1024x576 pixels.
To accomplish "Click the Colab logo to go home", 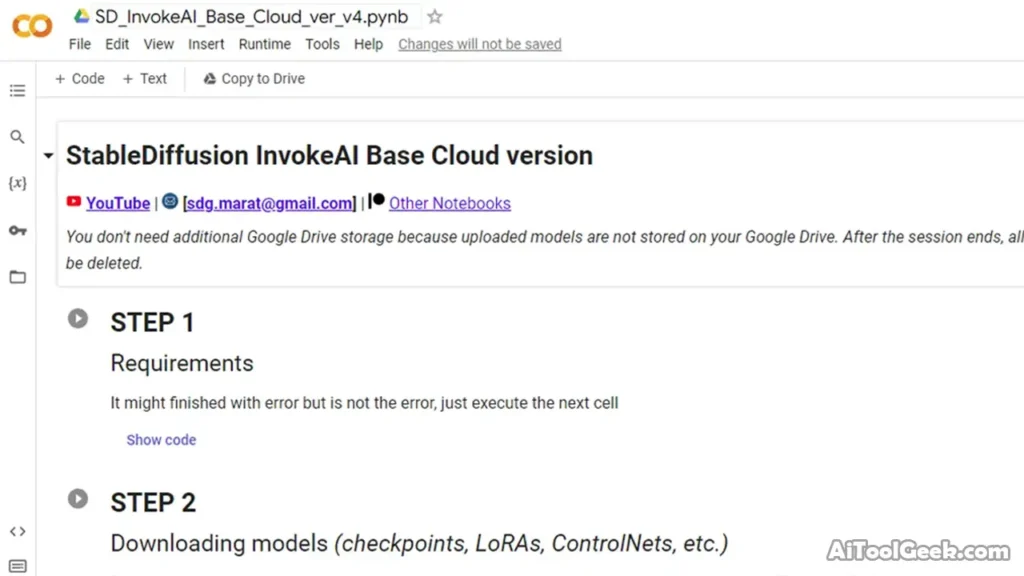I will coord(31,27).
